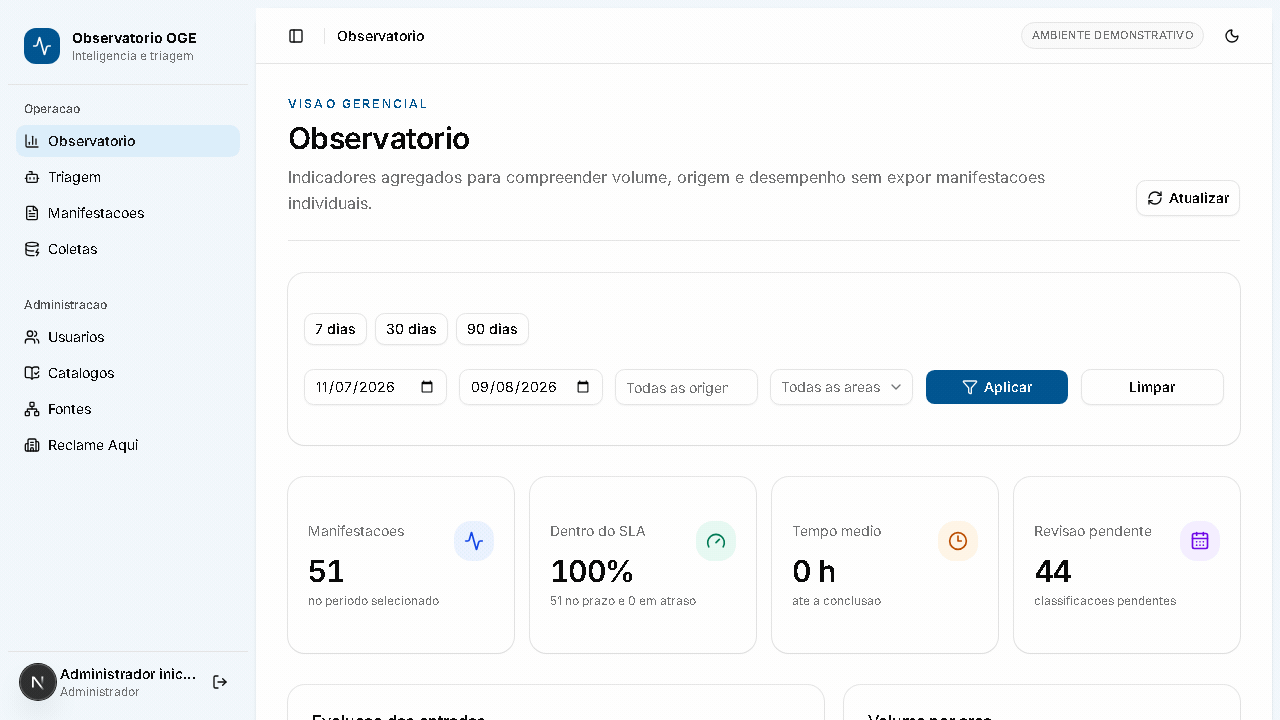Screen dimensions: 1280x720
Task: Click the Manifestacoes value 51
Action: [326, 571]
